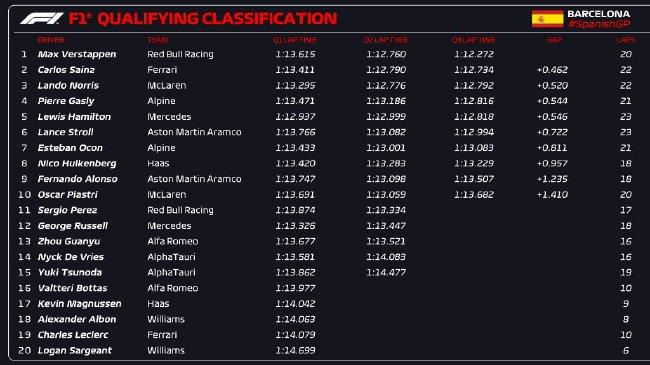Click the +0.462 gap value

[x=552, y=70]
